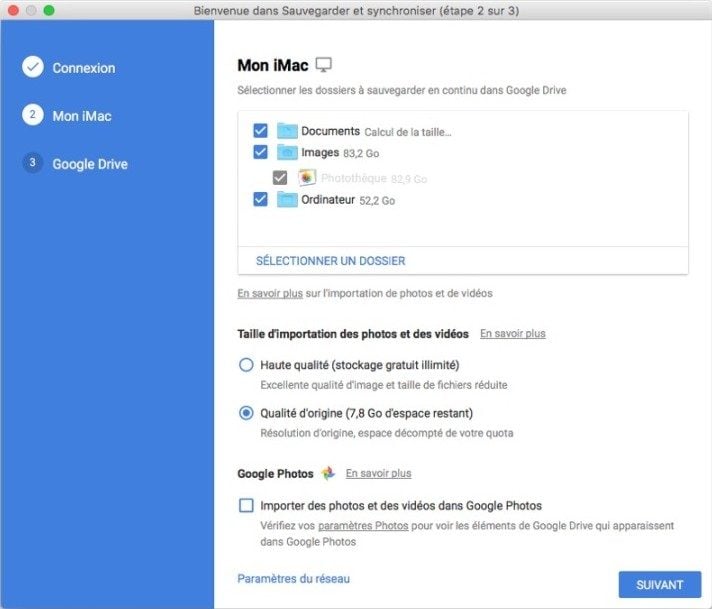Open Paramètres du réseau
This screenshot has height=609, width=712.
point(293,579)
